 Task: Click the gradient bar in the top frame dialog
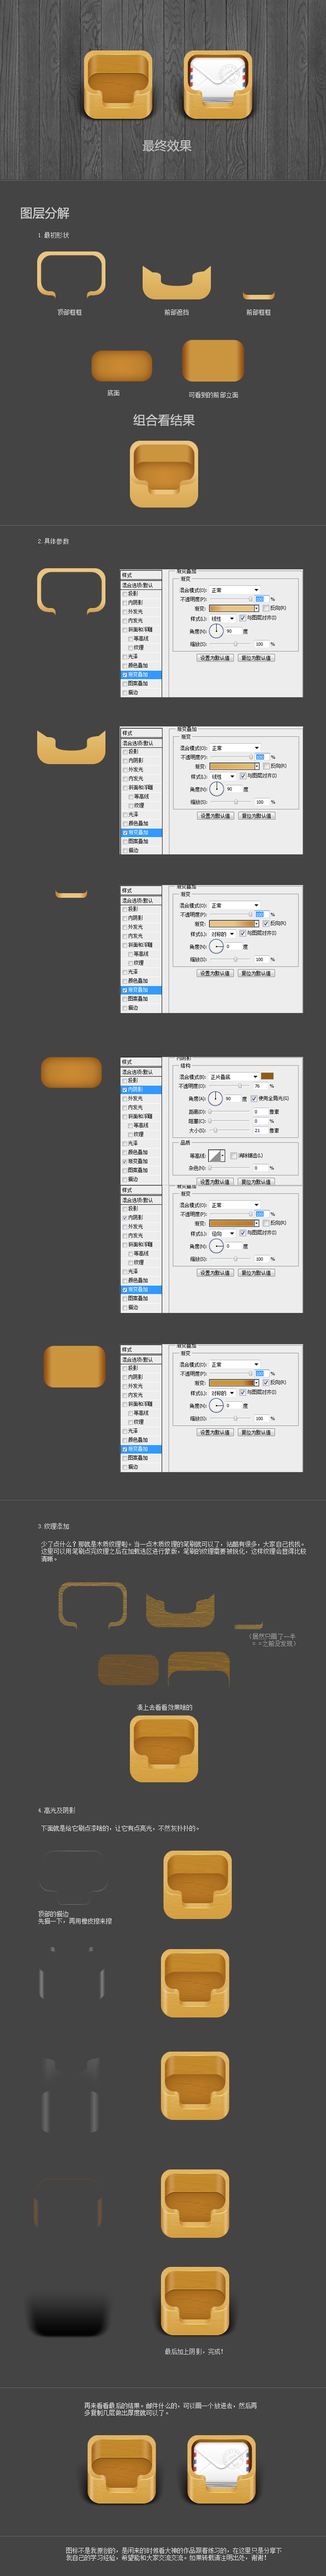tap(231, 608)
